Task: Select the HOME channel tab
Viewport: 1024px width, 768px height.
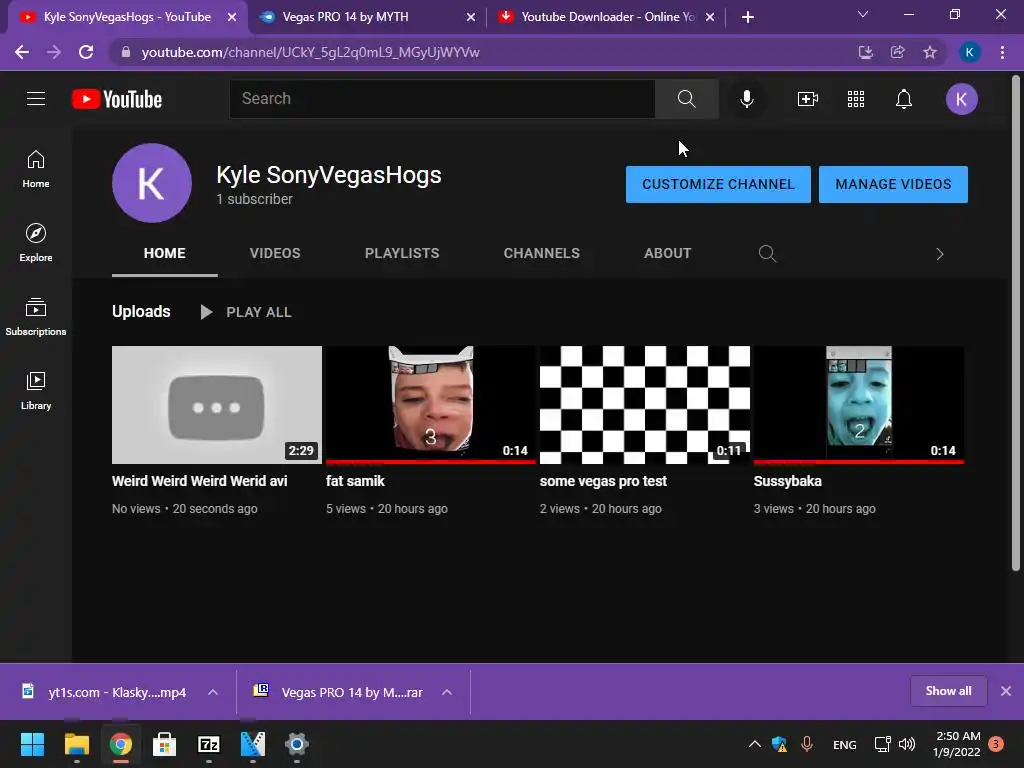Action: (165, 253)
